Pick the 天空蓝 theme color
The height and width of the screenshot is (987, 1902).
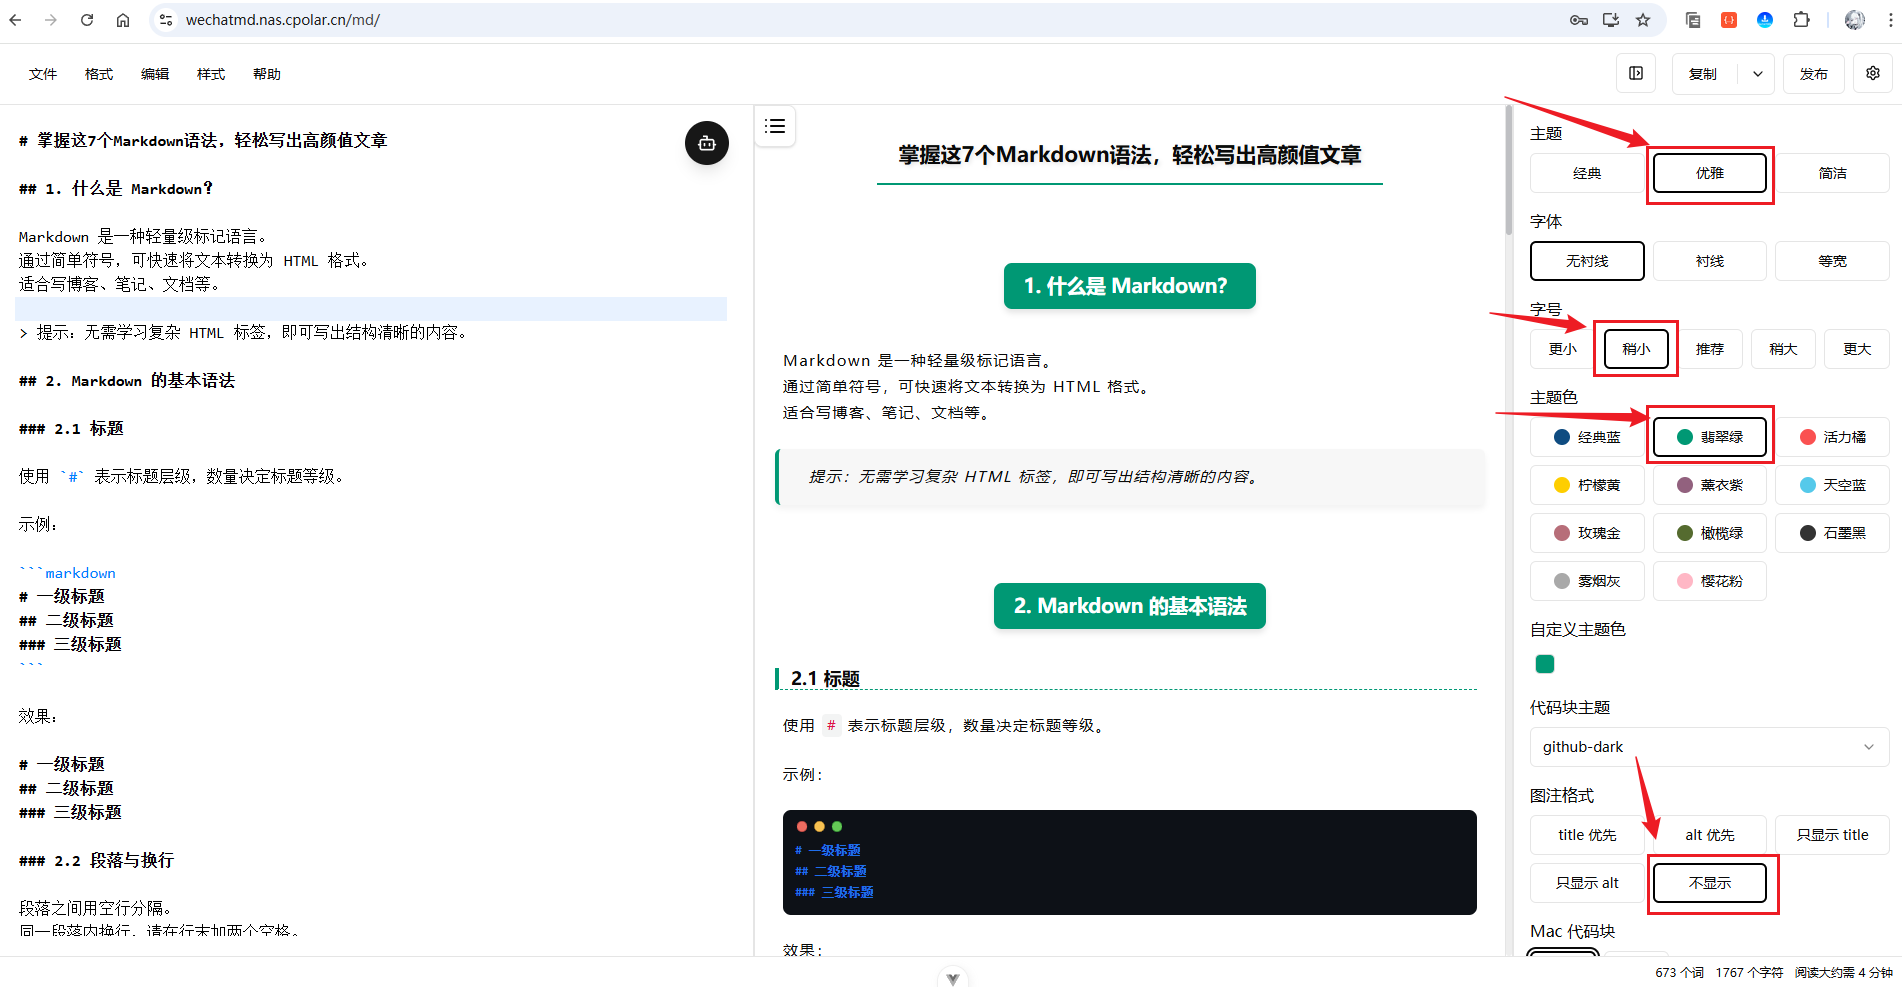pyautogui.click(x=1833, y=485)
